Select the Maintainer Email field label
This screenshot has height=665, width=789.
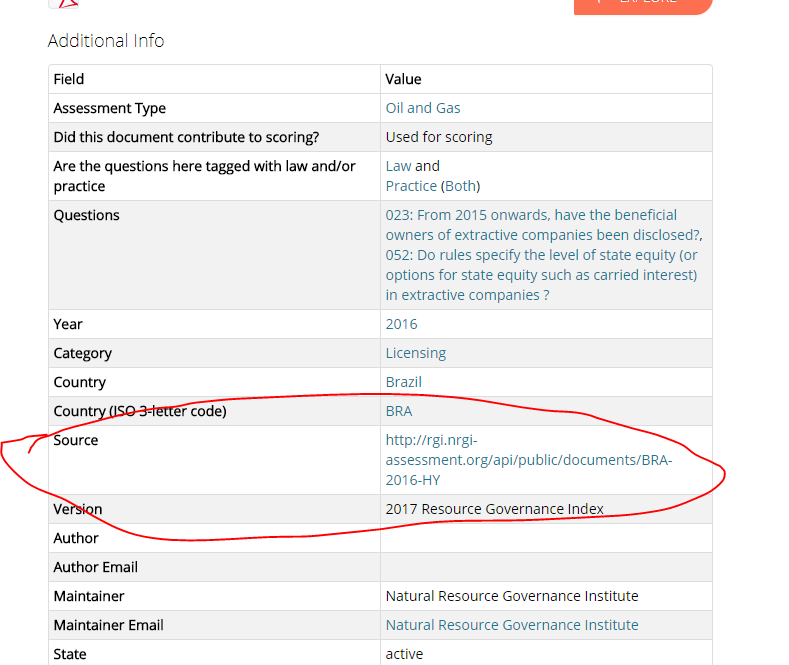point(109,625)
